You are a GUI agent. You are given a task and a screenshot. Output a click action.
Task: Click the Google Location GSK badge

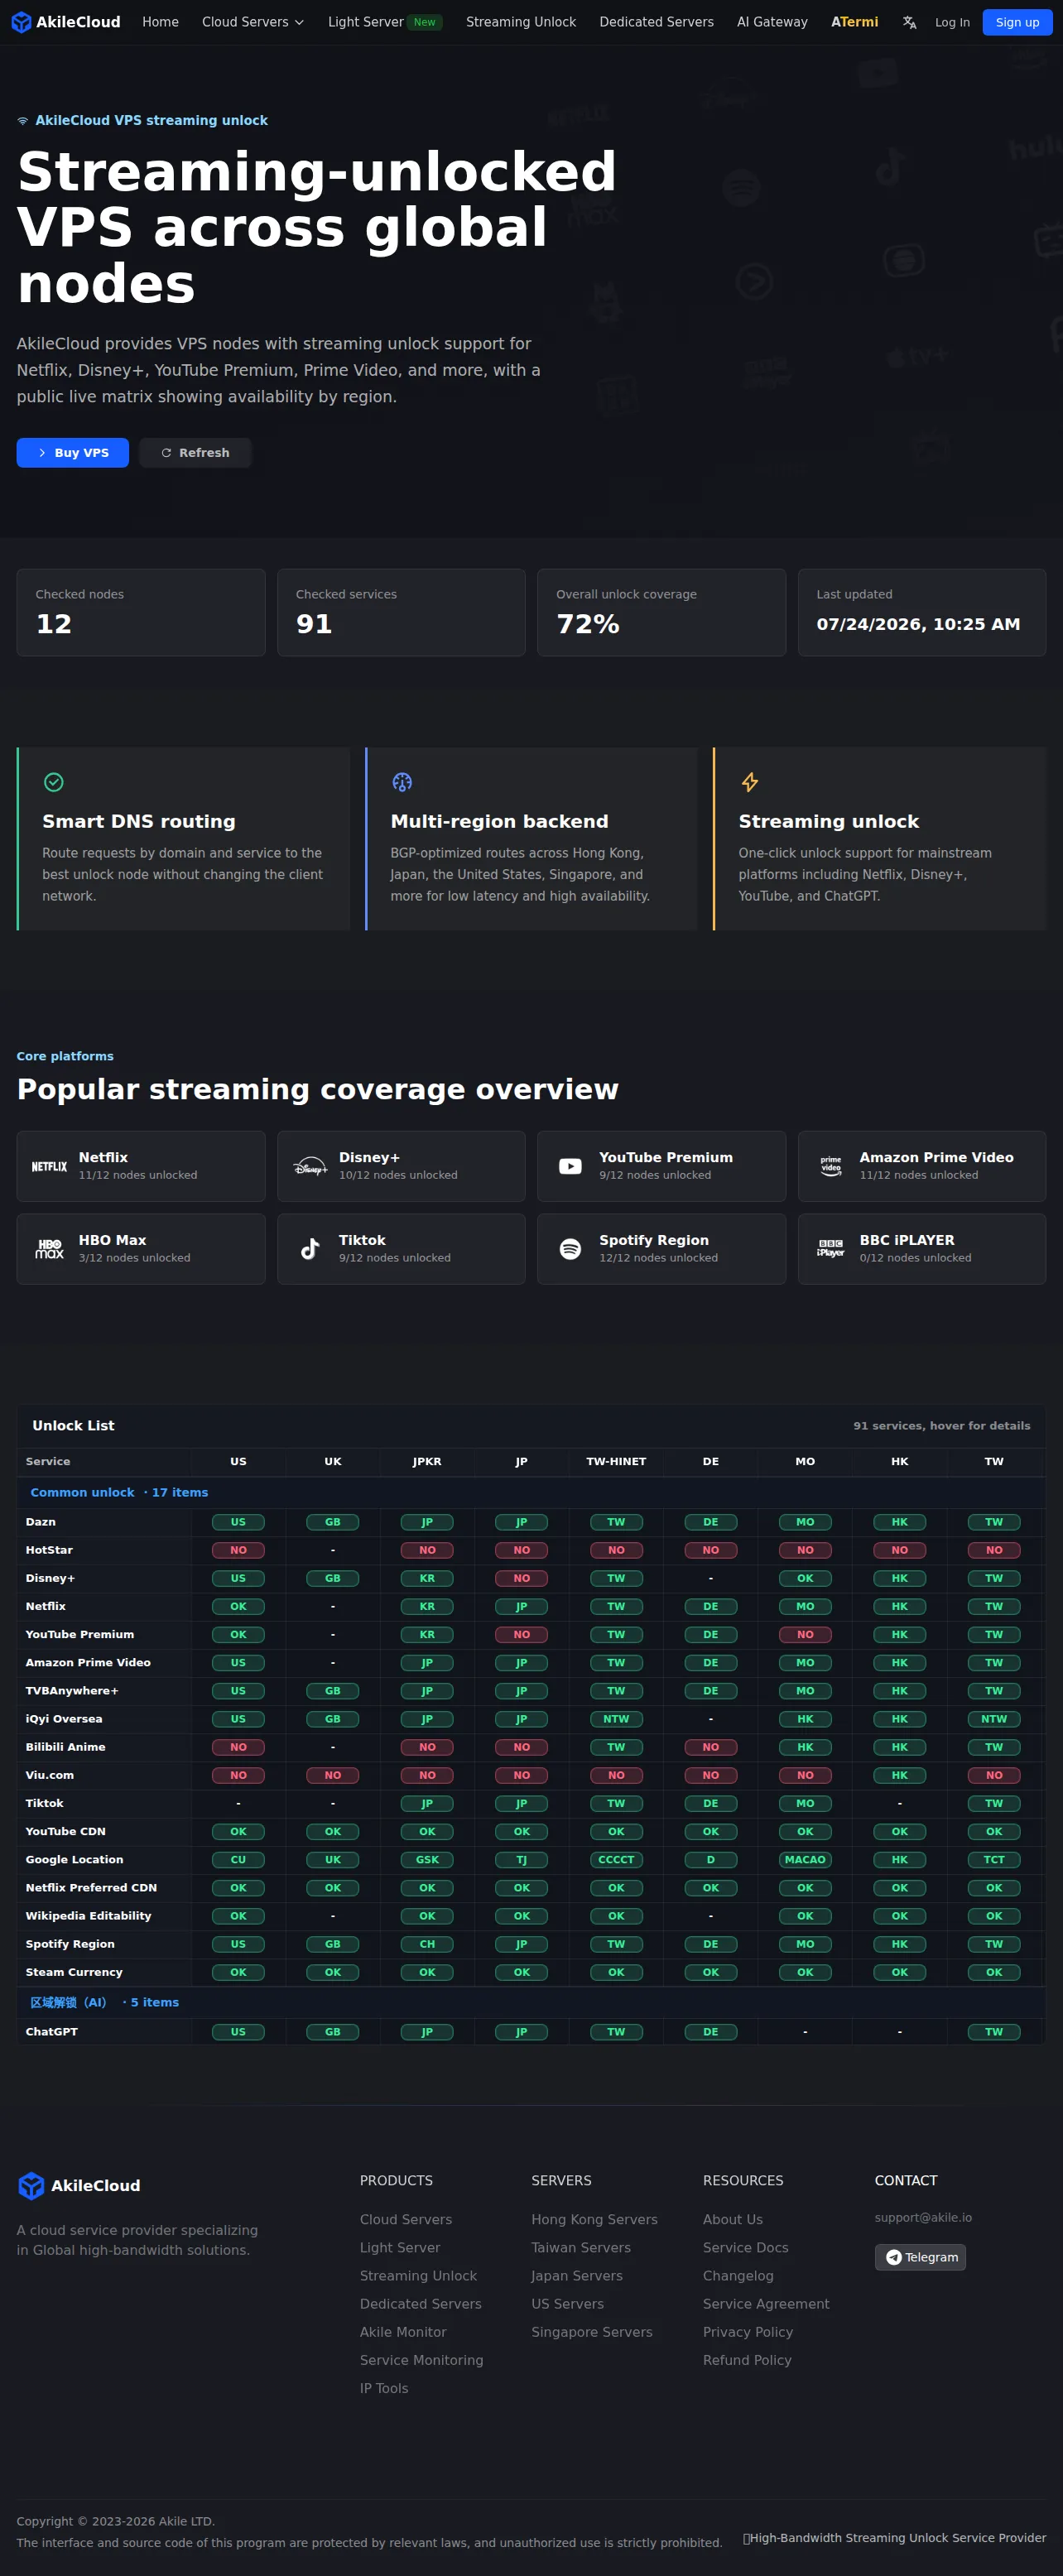coord(427,1859)
